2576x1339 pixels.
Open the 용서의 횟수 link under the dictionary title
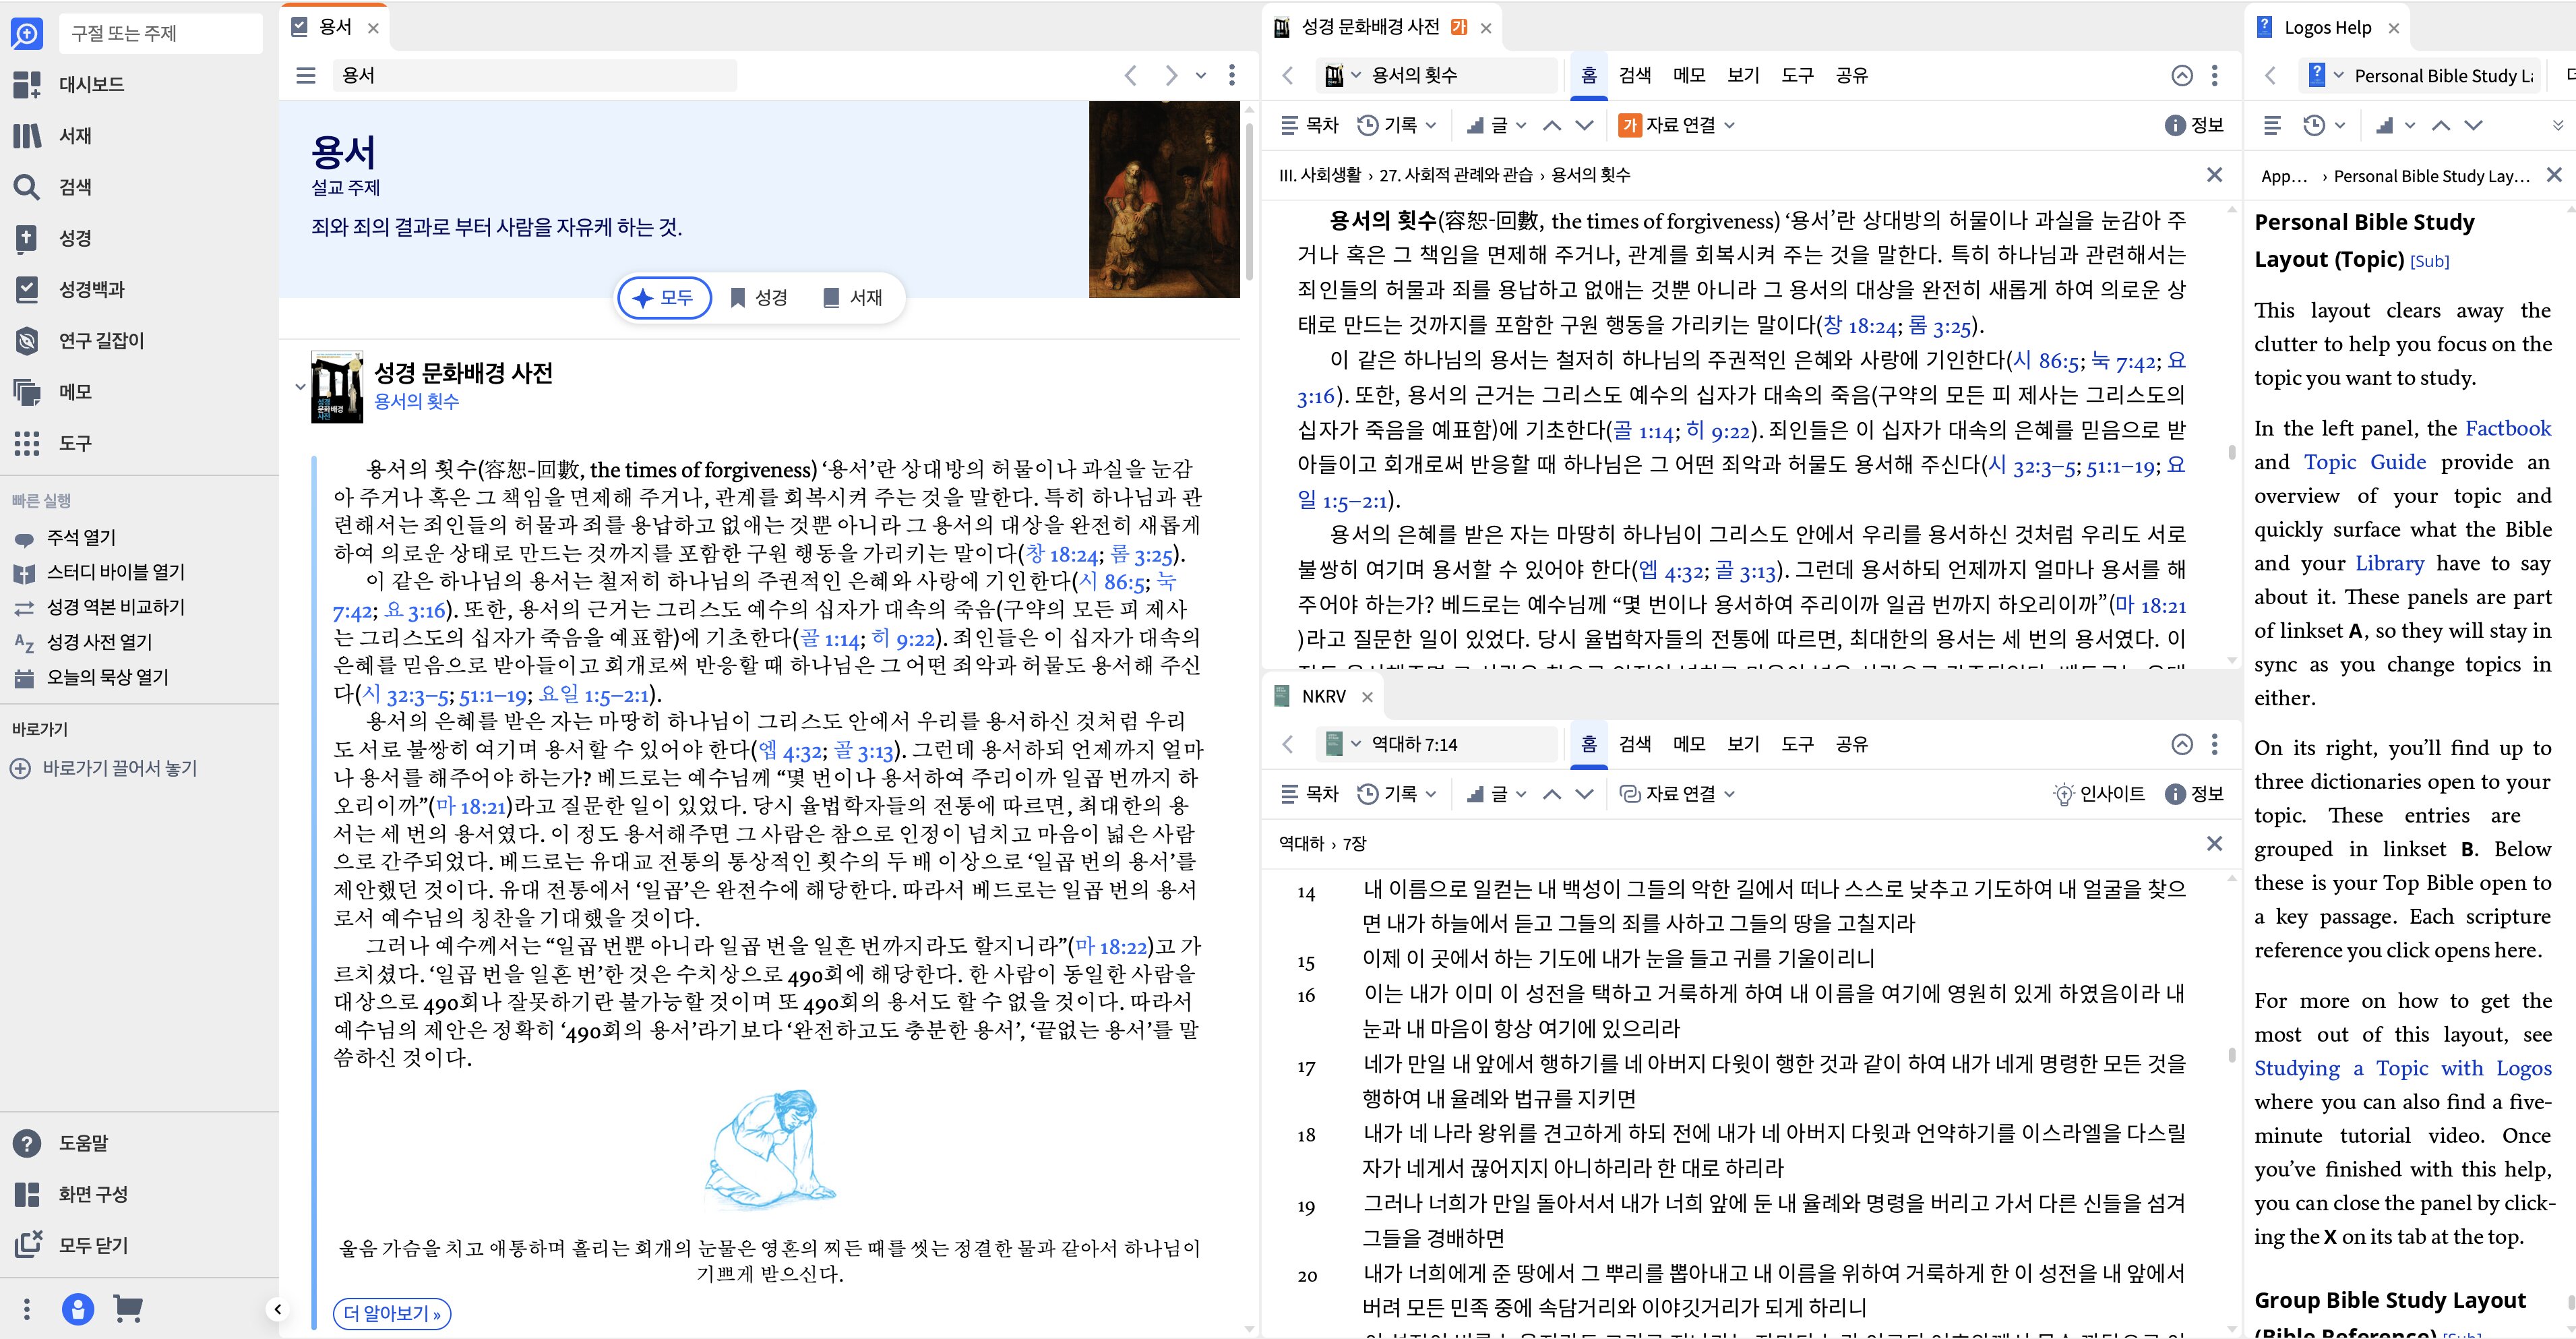(416, 401)
